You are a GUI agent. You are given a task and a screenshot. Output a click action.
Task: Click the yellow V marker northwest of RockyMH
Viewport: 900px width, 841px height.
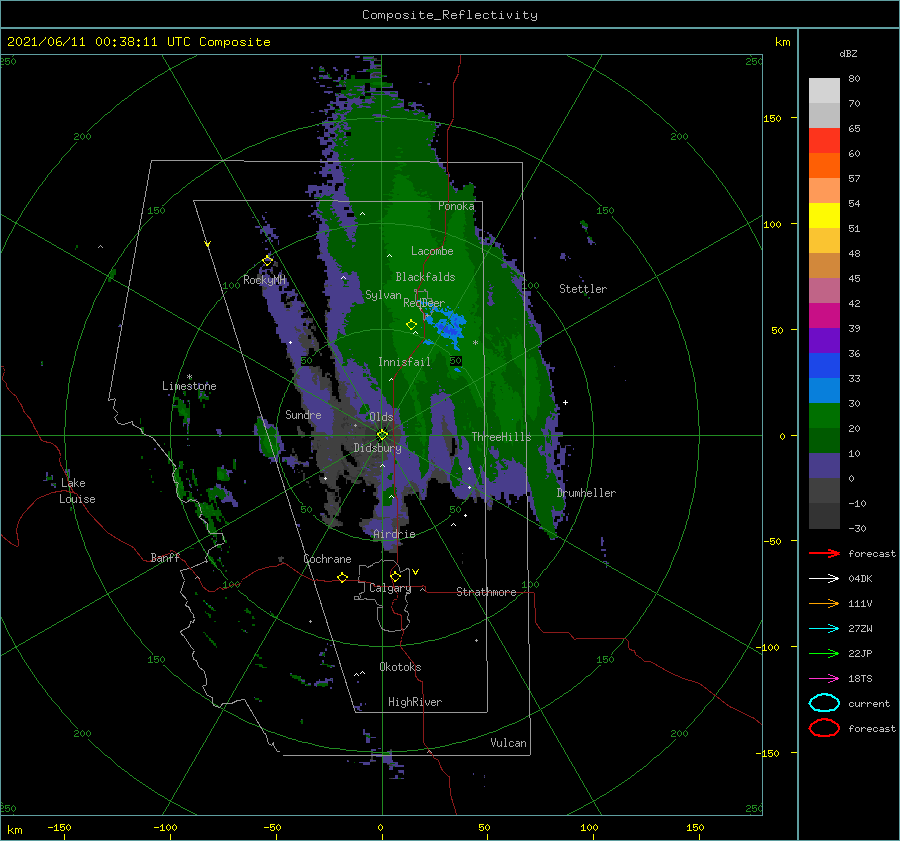(x=207, y=244)
